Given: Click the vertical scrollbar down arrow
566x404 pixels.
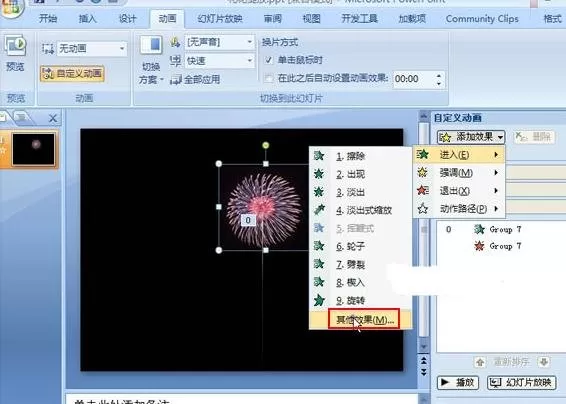Looking at the screenshot, I should coord(424,347).
